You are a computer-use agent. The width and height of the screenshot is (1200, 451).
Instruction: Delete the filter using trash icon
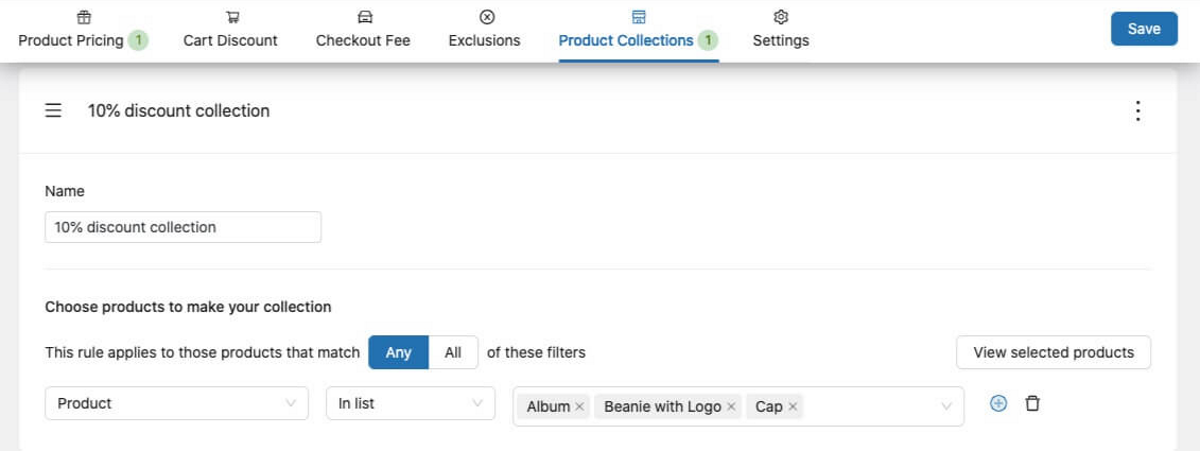pos(1033,404)
